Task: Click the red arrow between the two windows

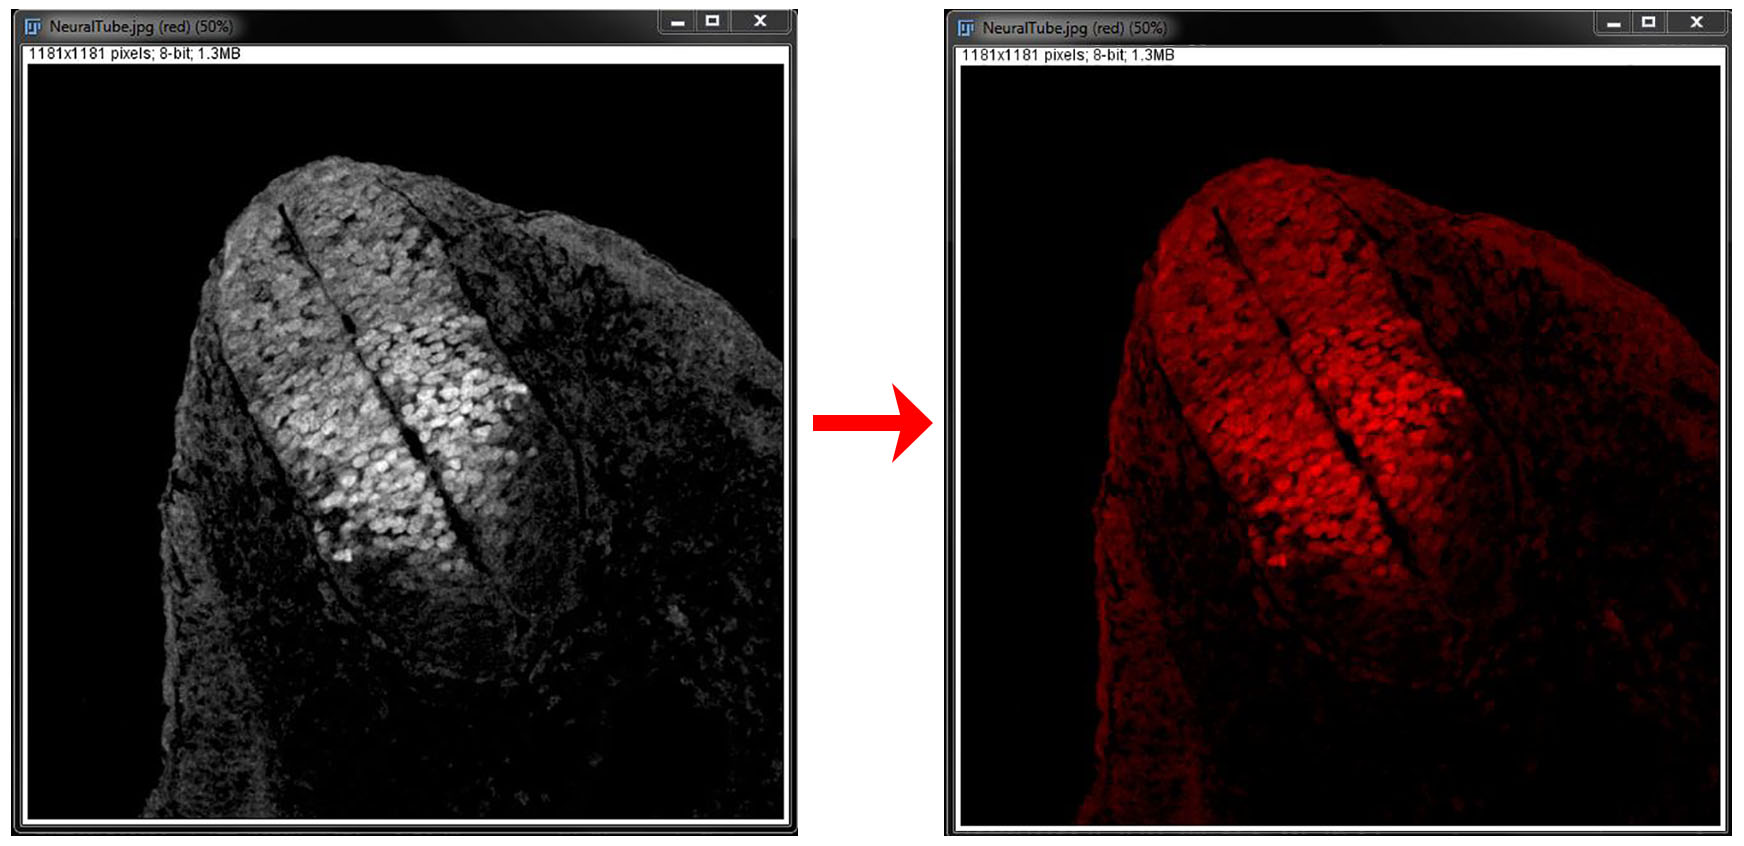Action: pos(871,423)
